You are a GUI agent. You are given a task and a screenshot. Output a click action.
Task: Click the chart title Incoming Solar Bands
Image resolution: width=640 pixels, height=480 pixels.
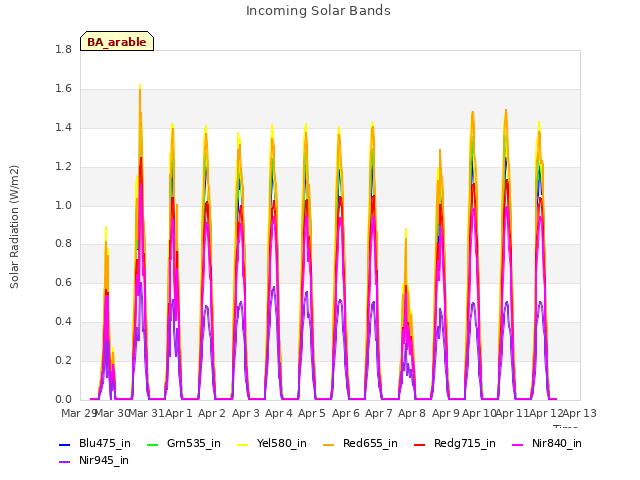(318, 11)
